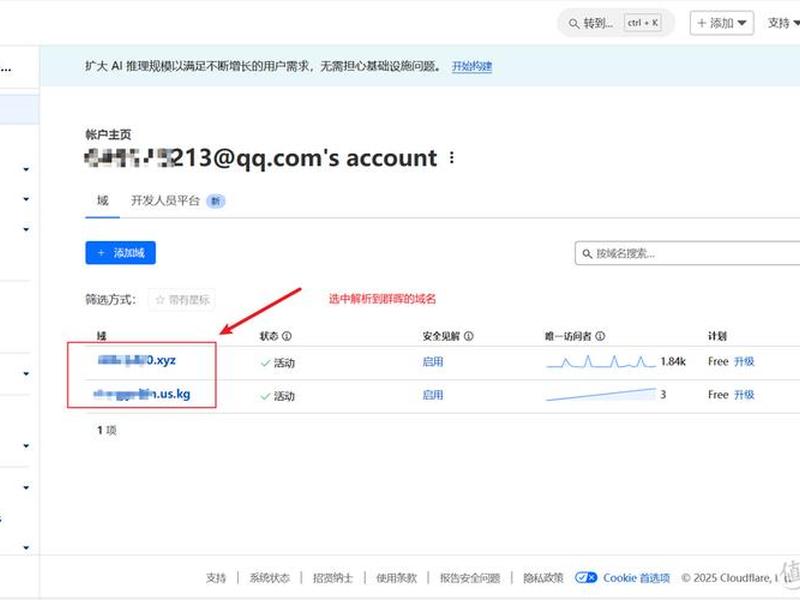Show info for 安全见解 column

tap(468, 336)
